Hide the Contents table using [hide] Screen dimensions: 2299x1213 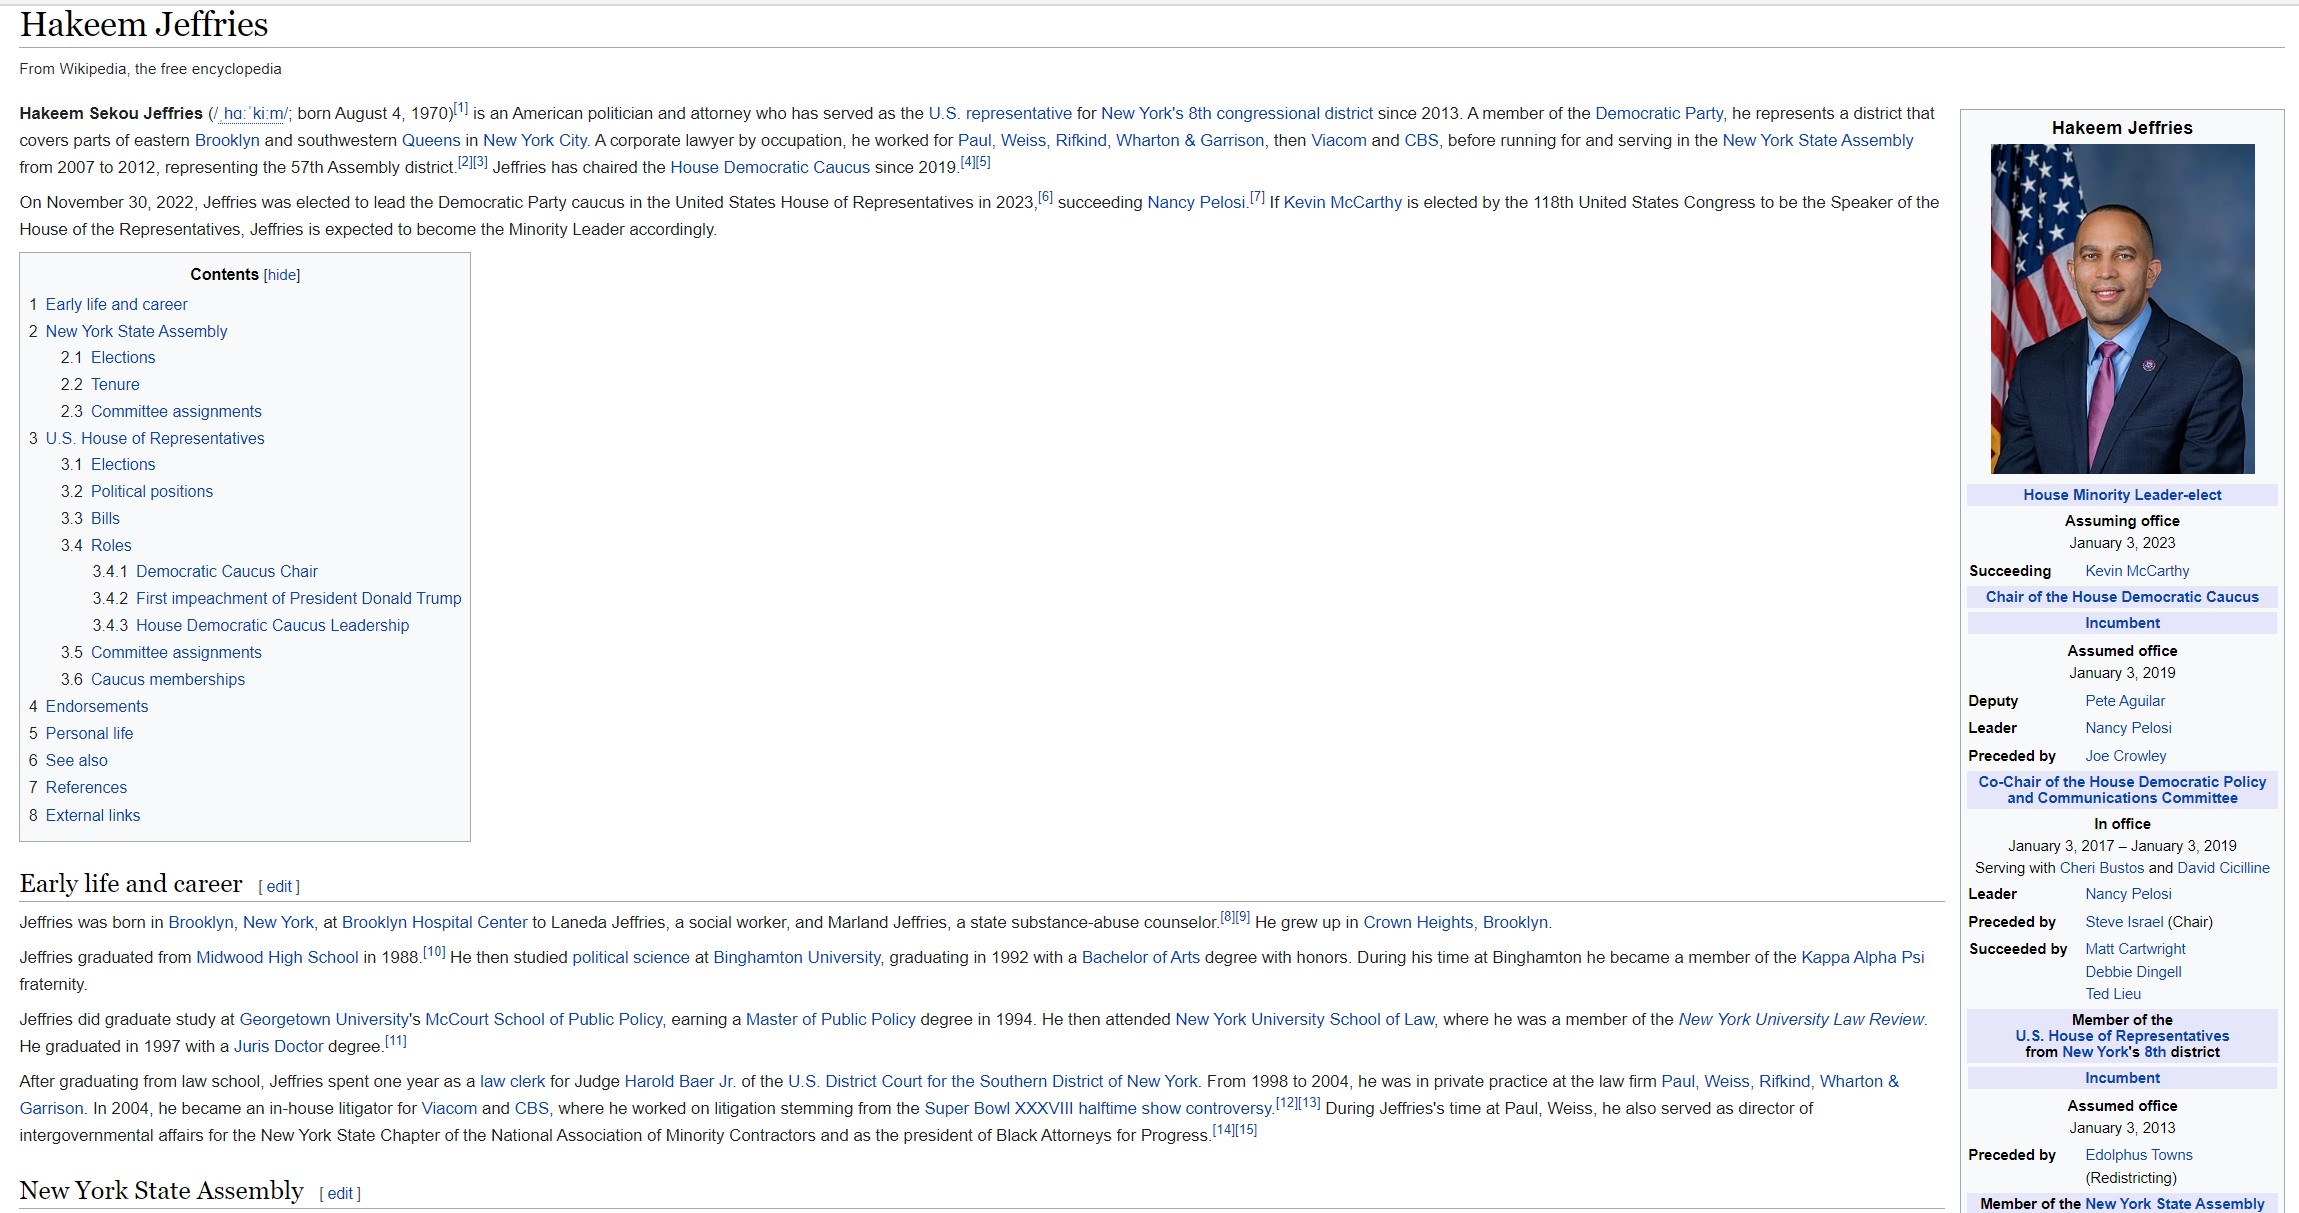pyautogui.click(x=282, y=275)
